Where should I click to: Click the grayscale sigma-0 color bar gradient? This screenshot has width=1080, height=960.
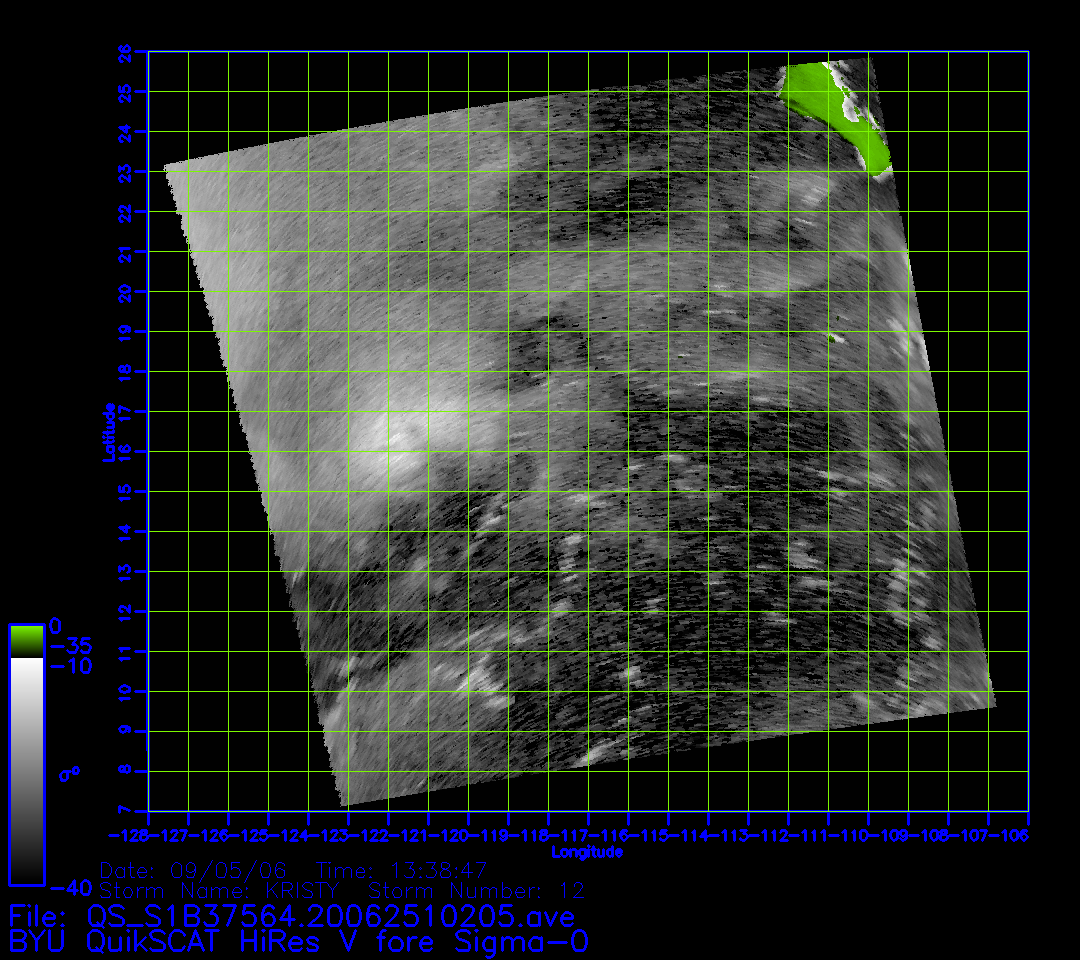tap(26, 770)
